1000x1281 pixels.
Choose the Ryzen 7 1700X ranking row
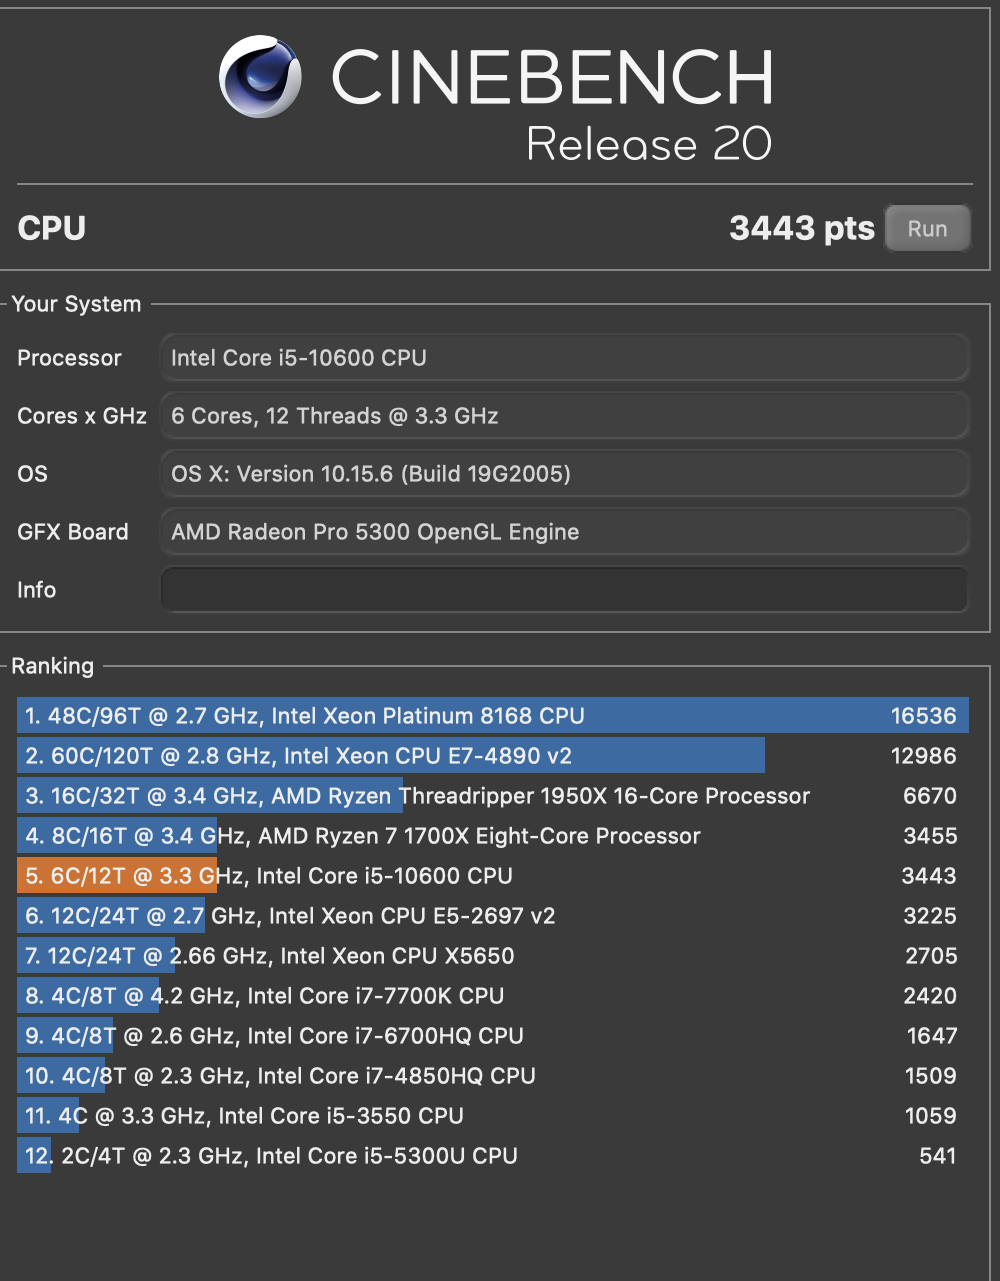[492, 836]
